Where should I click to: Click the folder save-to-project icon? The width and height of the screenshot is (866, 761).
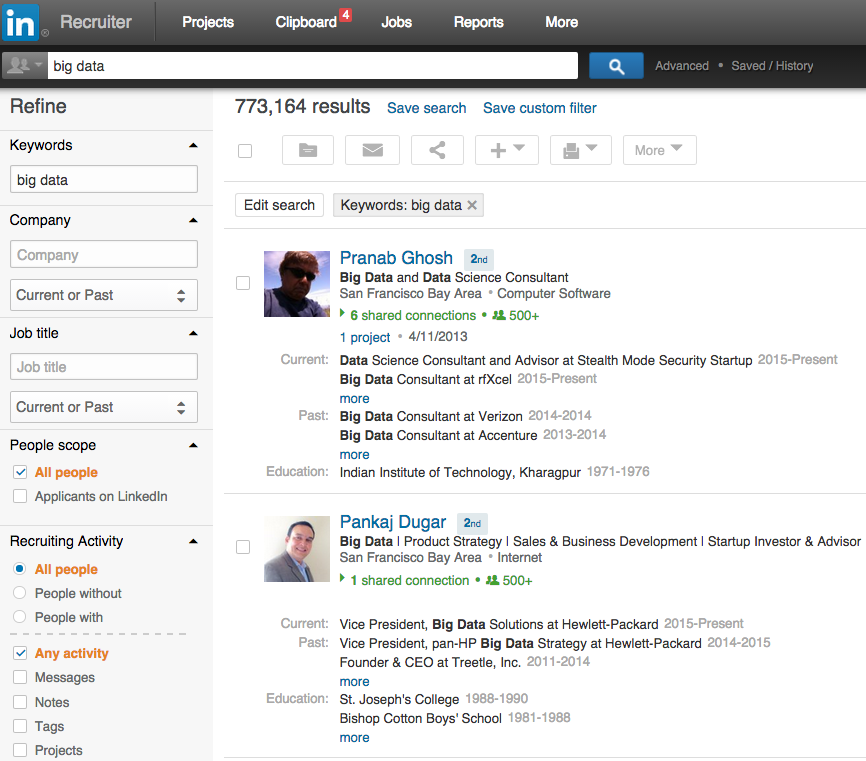308,150
